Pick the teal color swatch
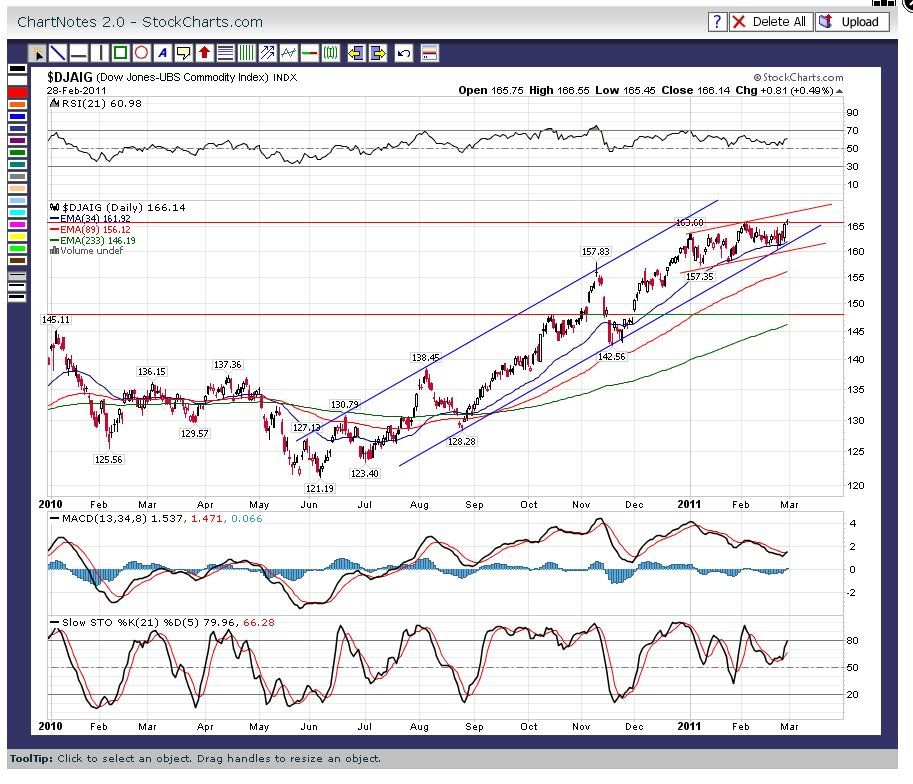Viewport: 913px width, 784px height. coord(17,165)
